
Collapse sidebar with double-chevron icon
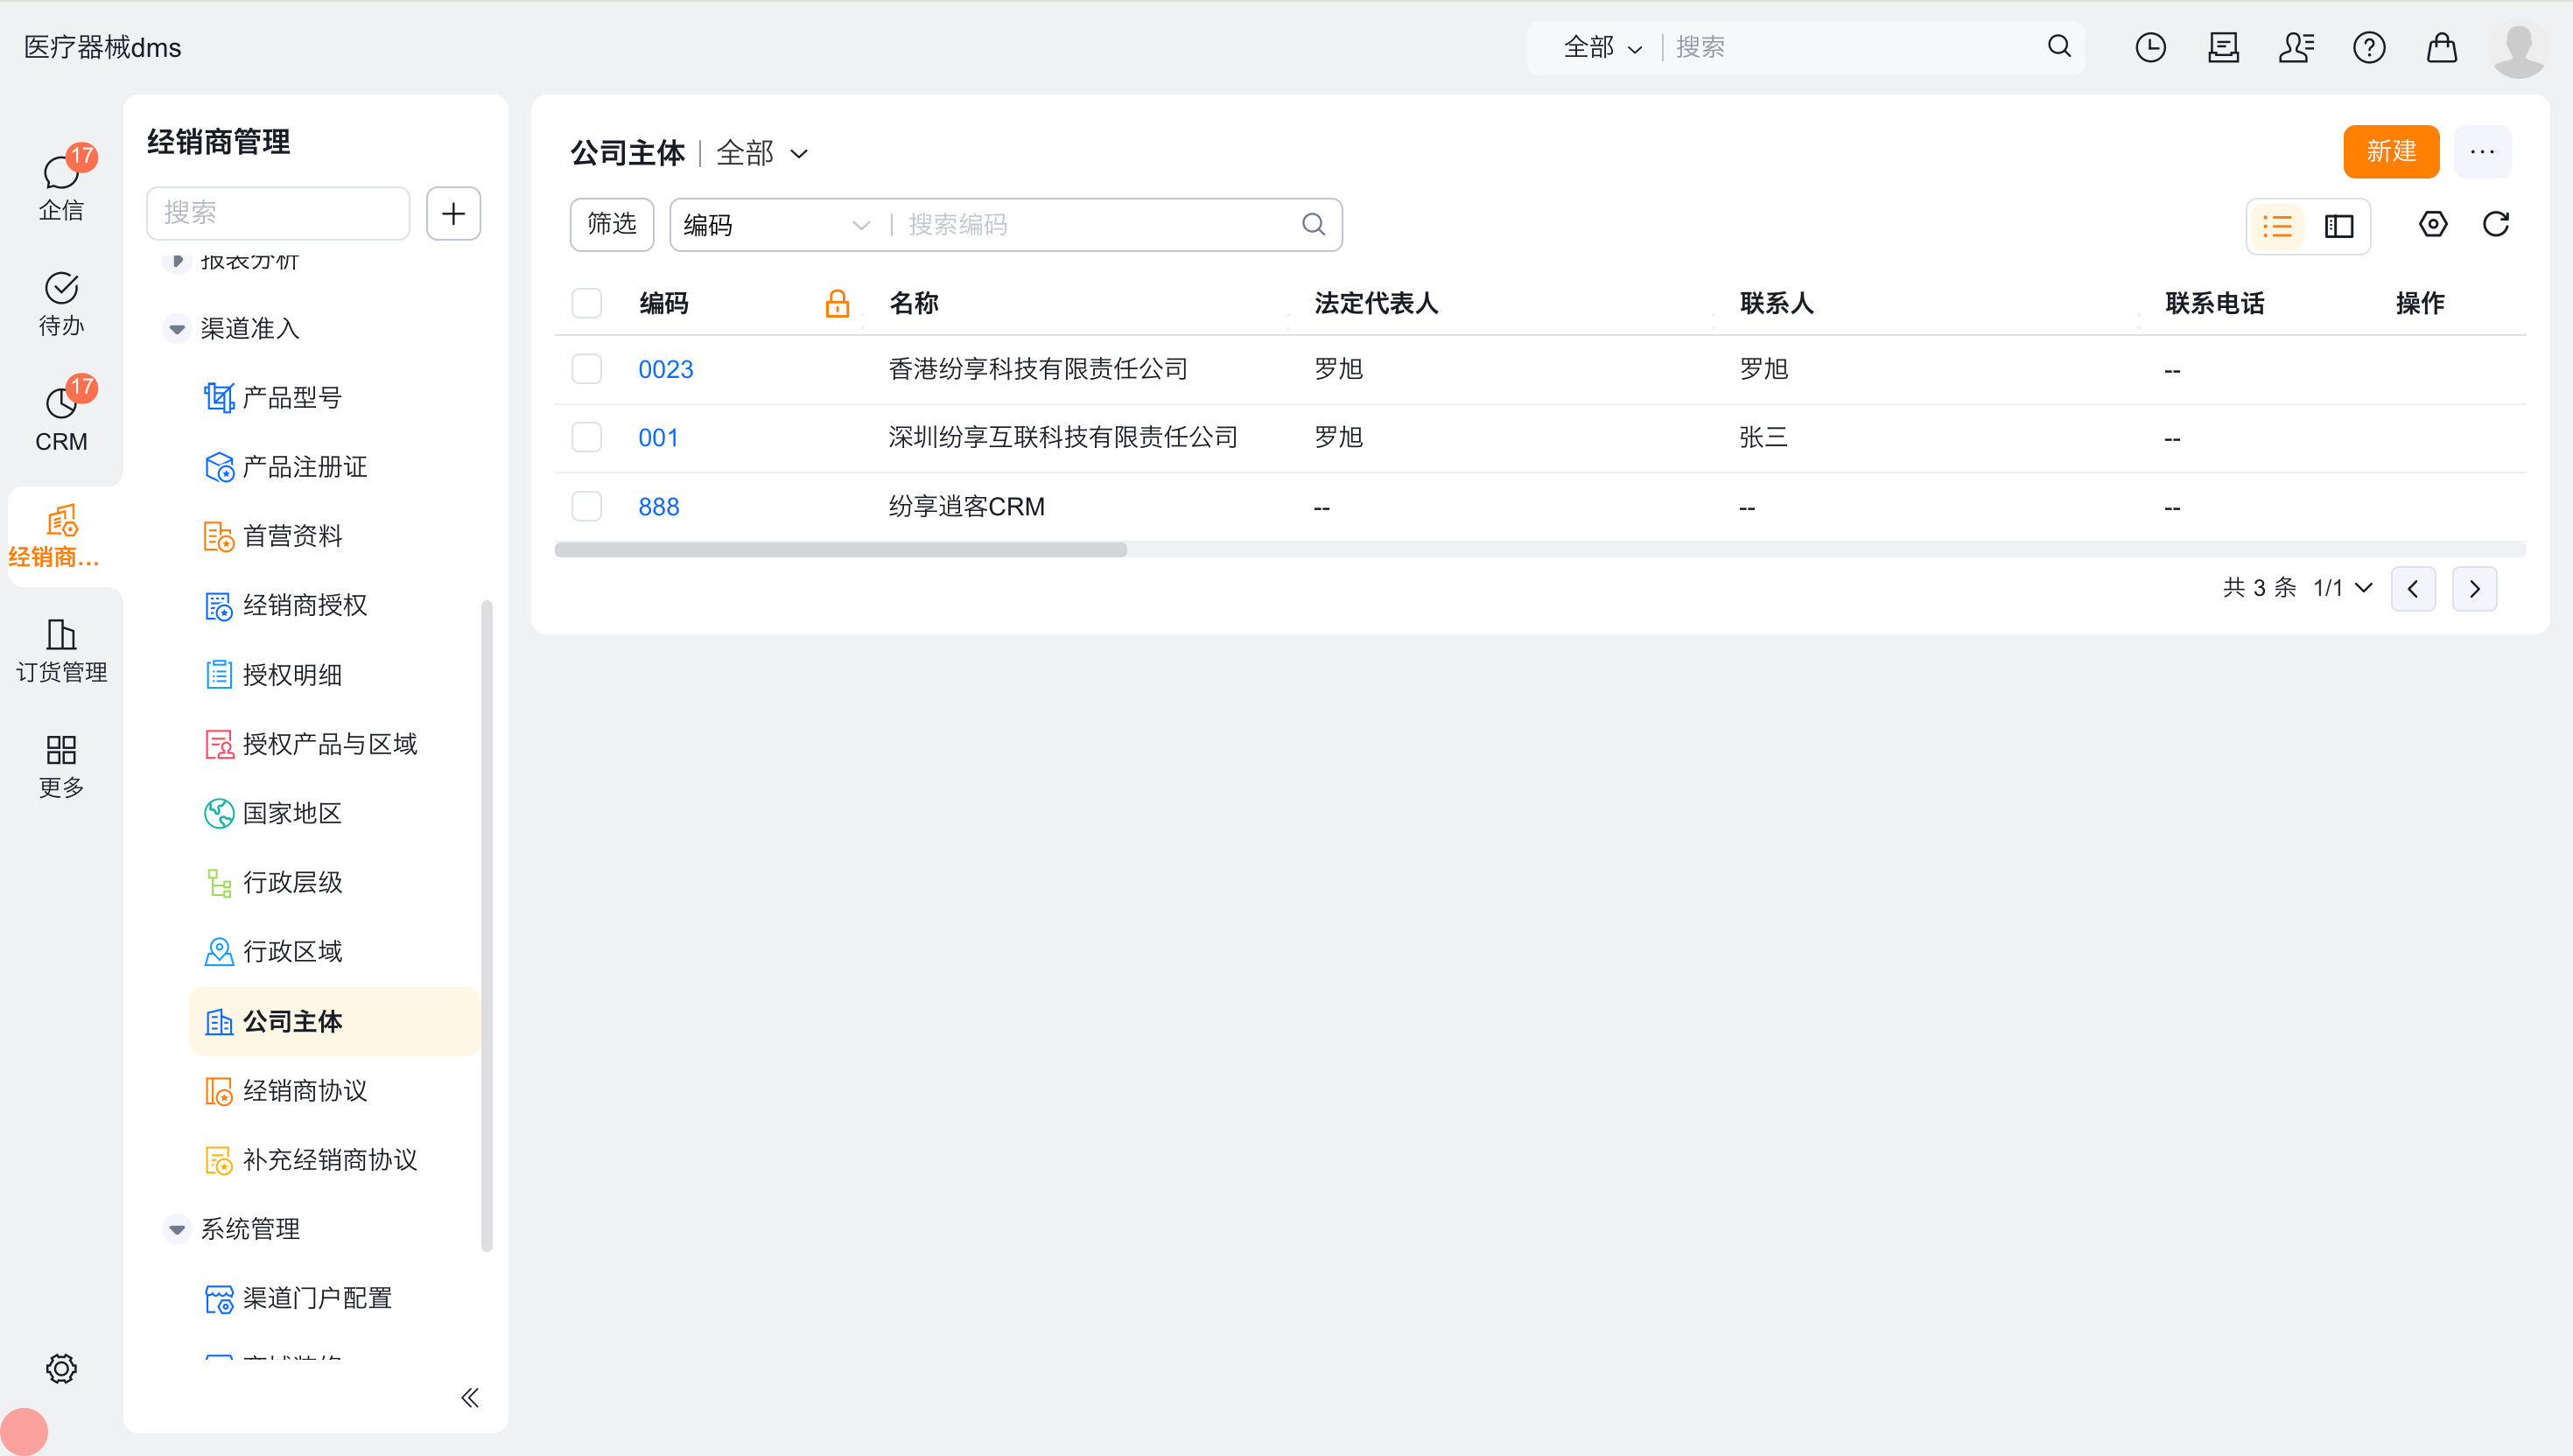[x=469, y=1397]
